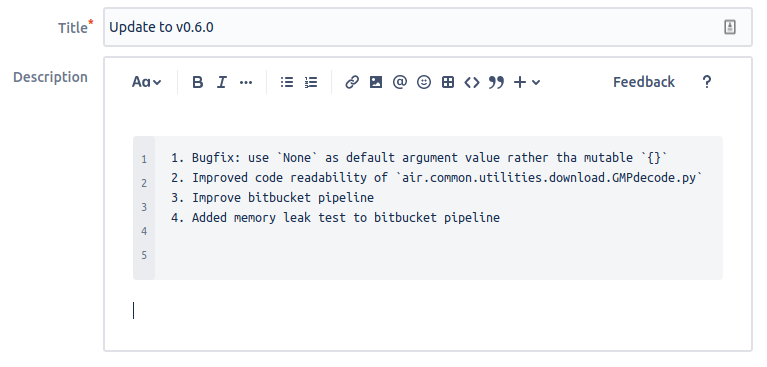Place cursor in paragraph below code block
767x367 pixels.
[428, 311]
